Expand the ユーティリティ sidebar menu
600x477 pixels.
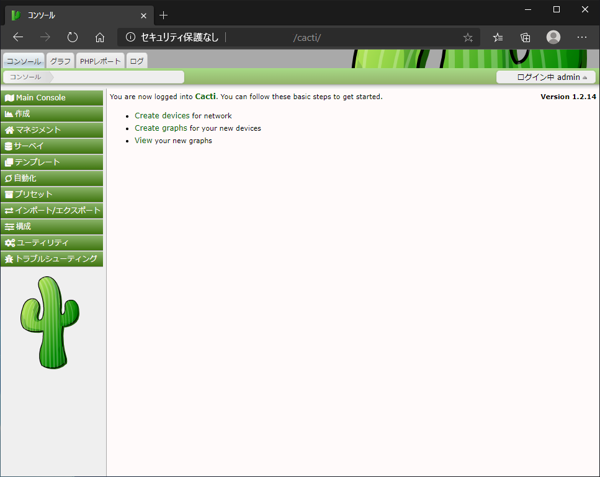coord(52,243)
